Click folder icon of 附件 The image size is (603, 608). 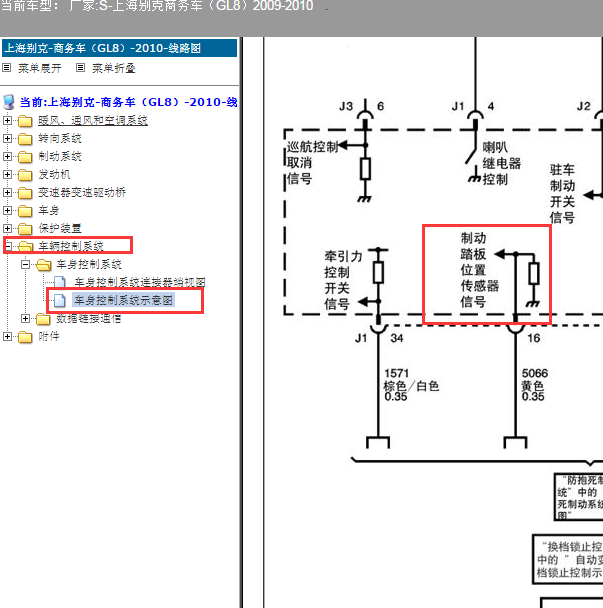(x=25, y=337)
